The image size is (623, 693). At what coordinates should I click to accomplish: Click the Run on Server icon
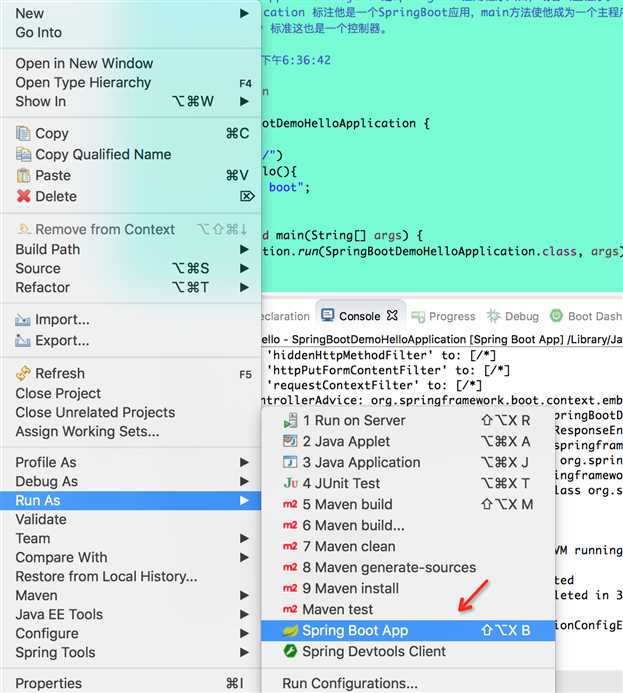tap(290, 420)
